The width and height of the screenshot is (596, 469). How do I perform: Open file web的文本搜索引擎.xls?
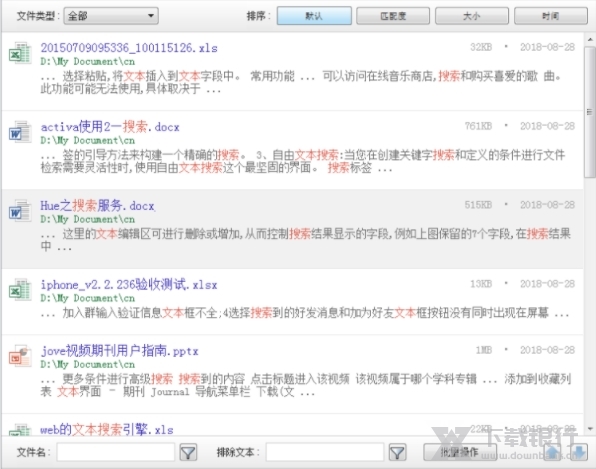pos(107,429)
